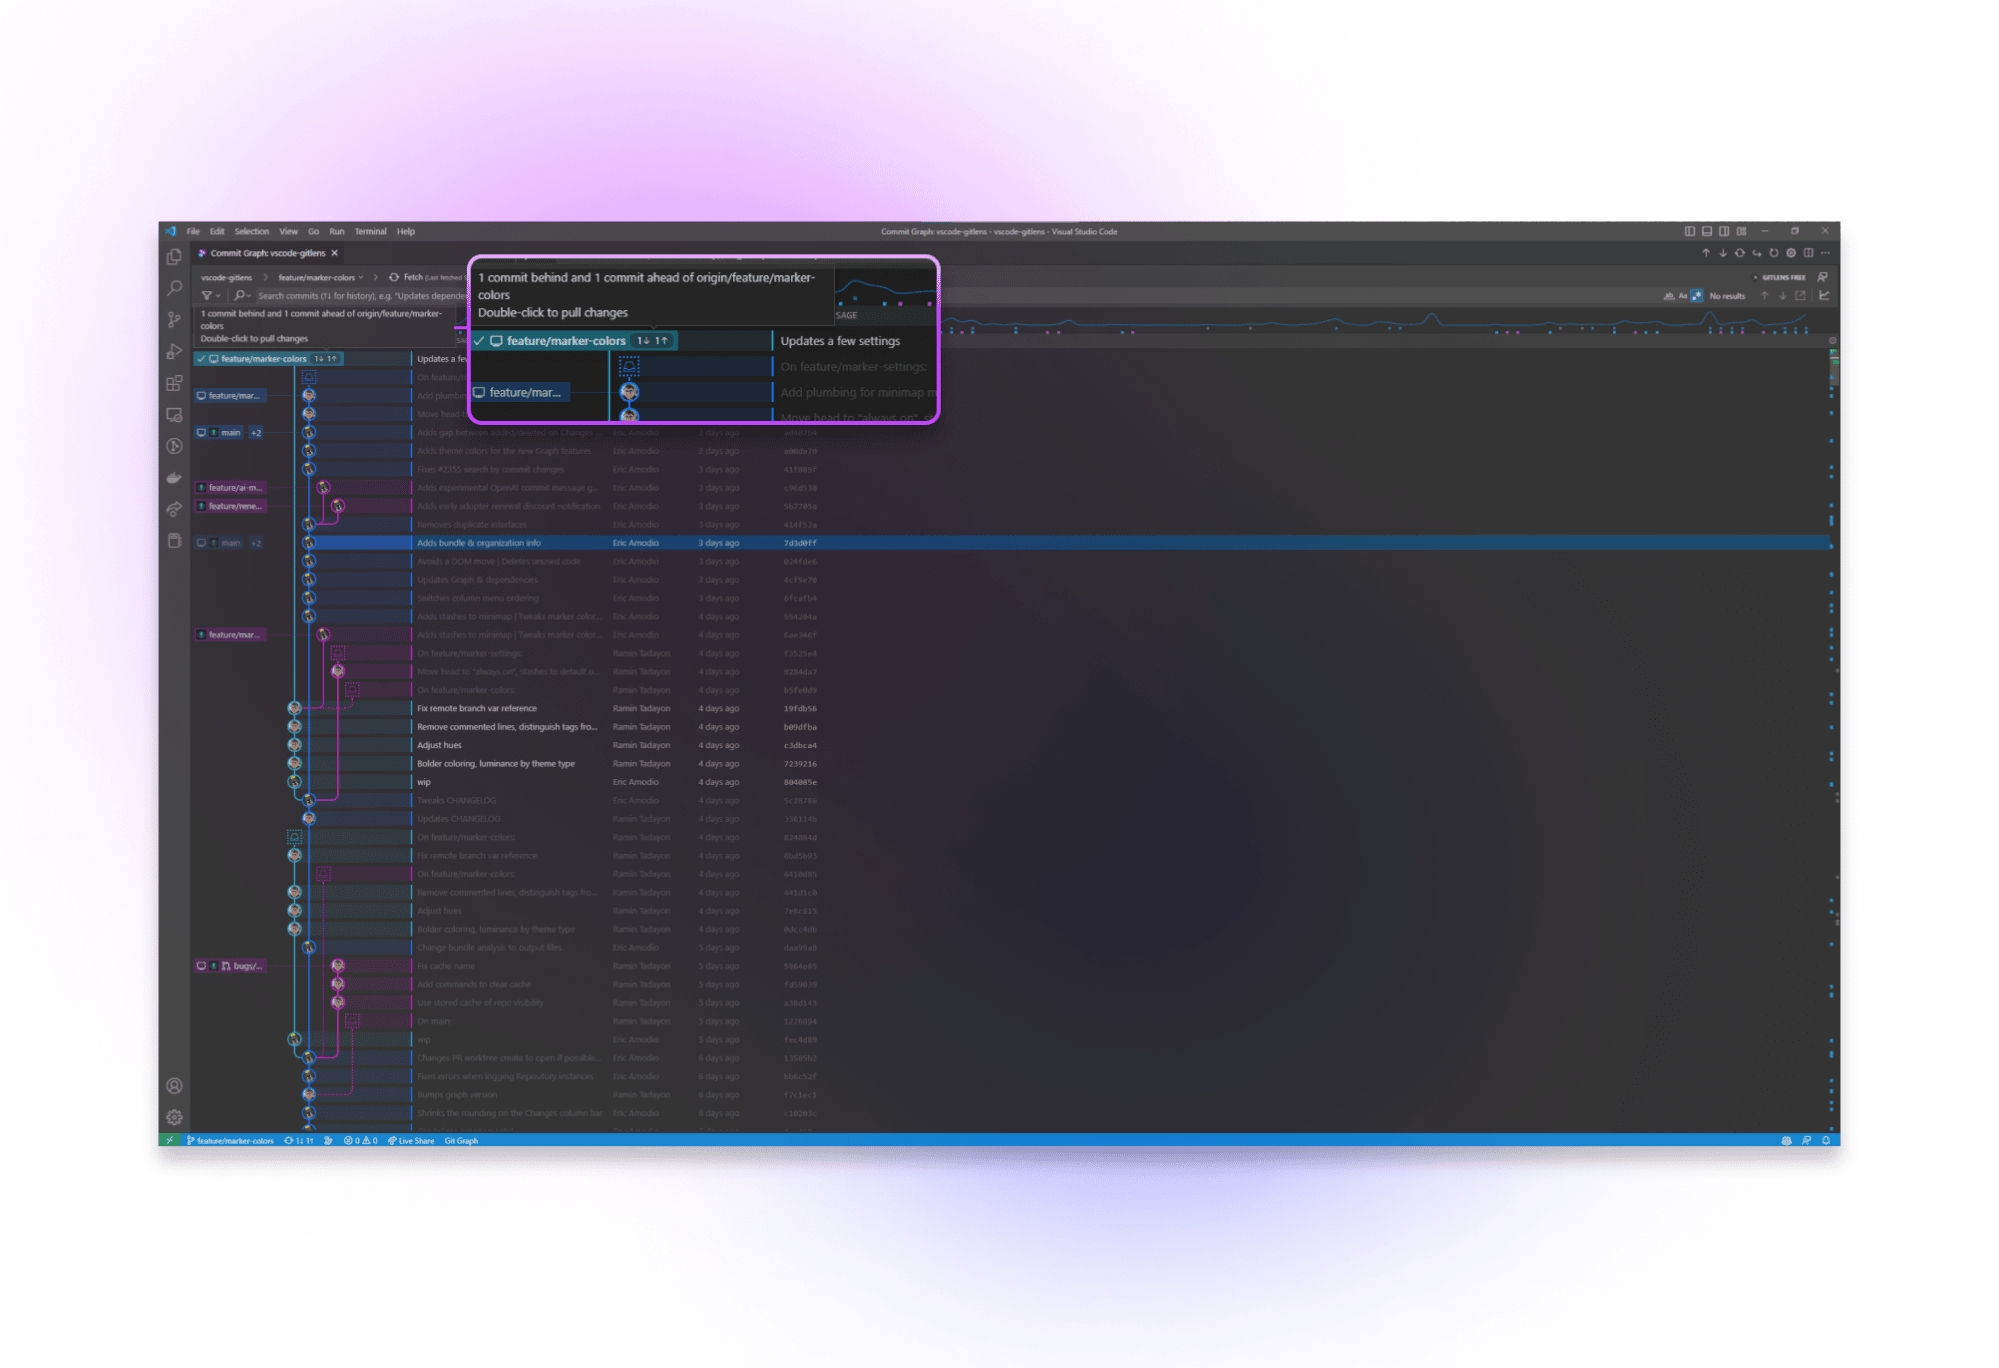Toggle the minimap chart icon
This screenshot has width=1999, height=1368.
[1824, 296]
